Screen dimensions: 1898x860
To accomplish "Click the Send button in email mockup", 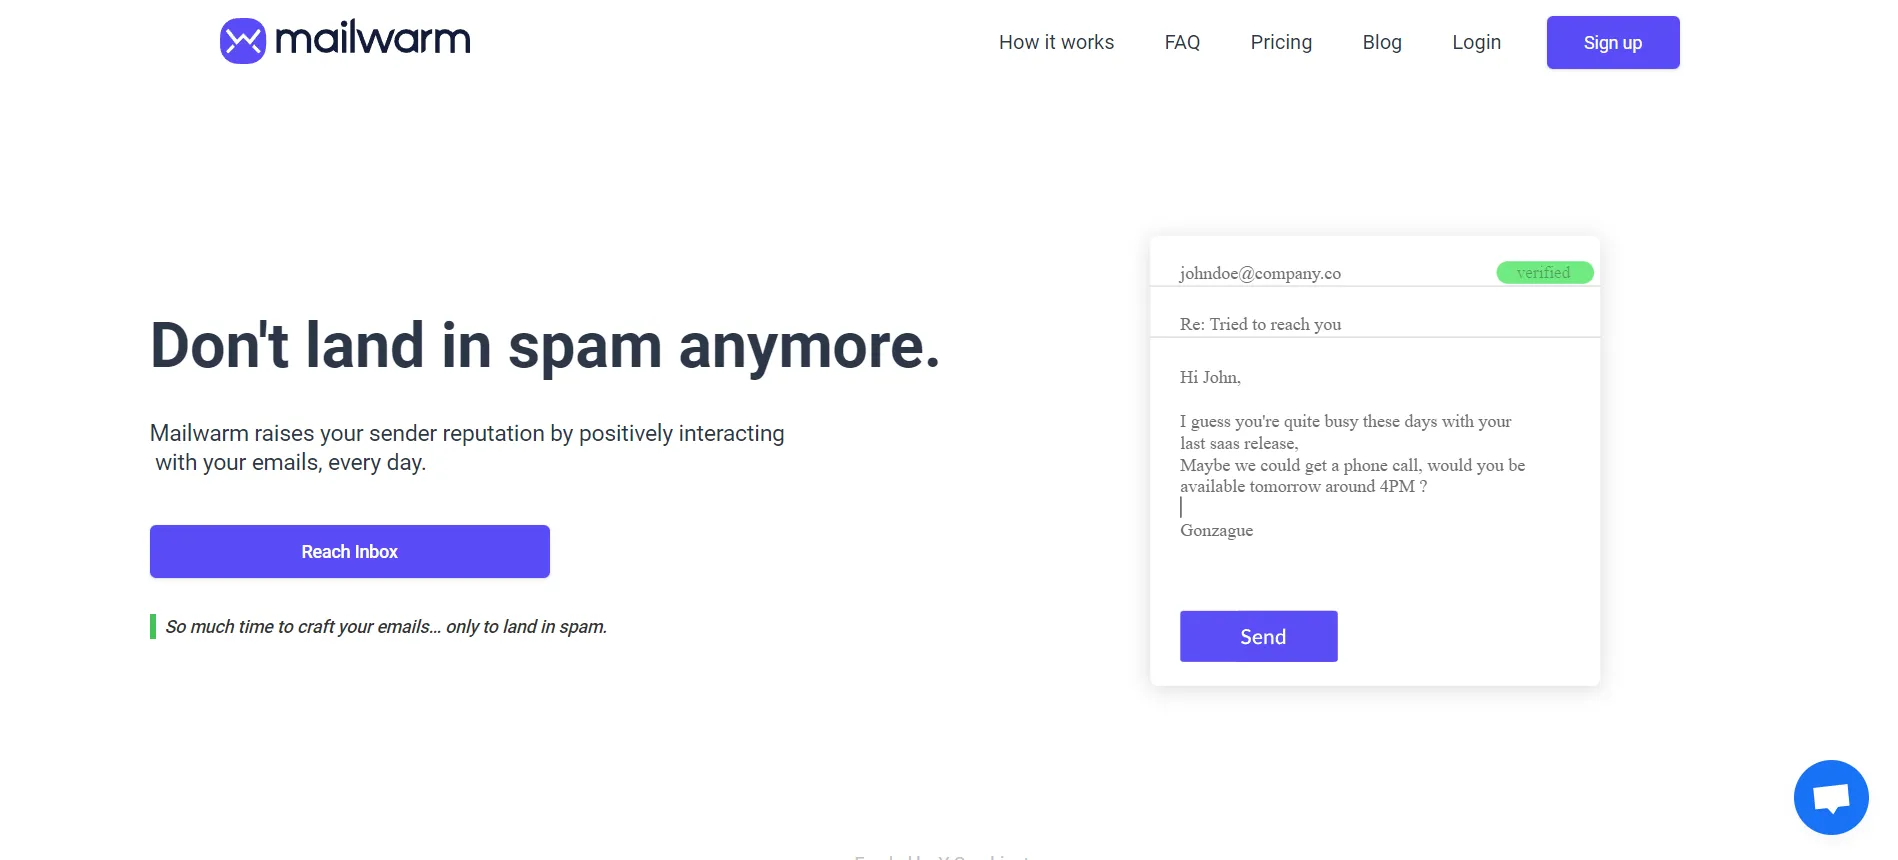I will tap(1259, 636).
